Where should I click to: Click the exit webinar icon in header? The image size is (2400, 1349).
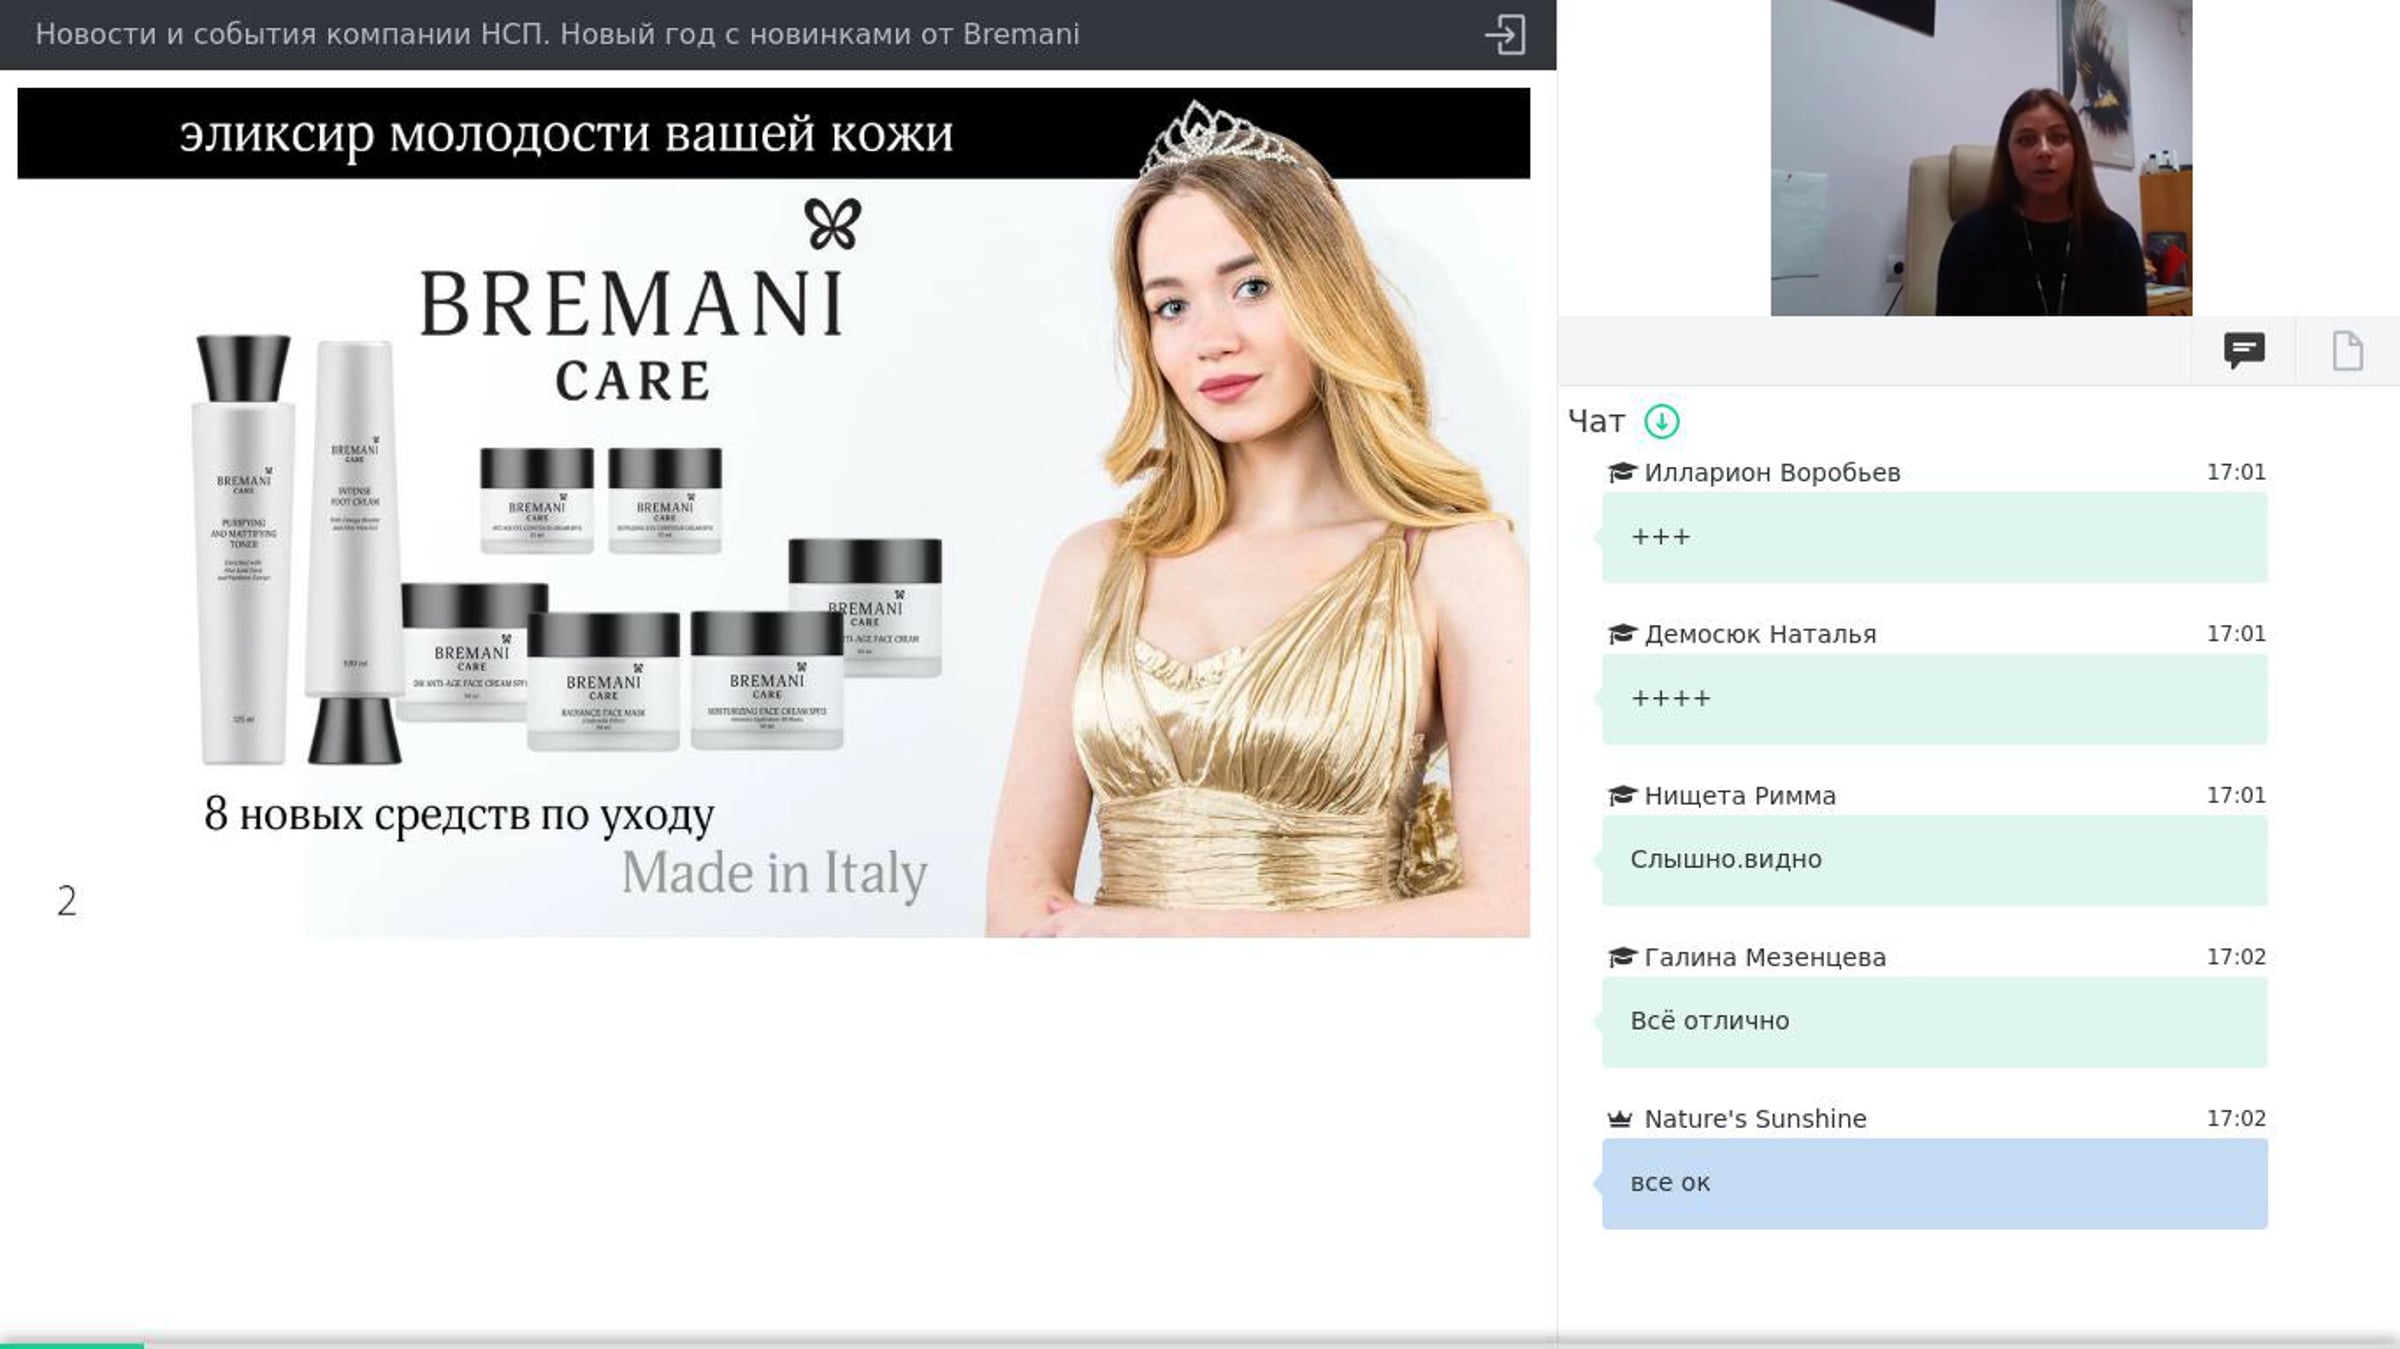click(x=1505, y=35)
